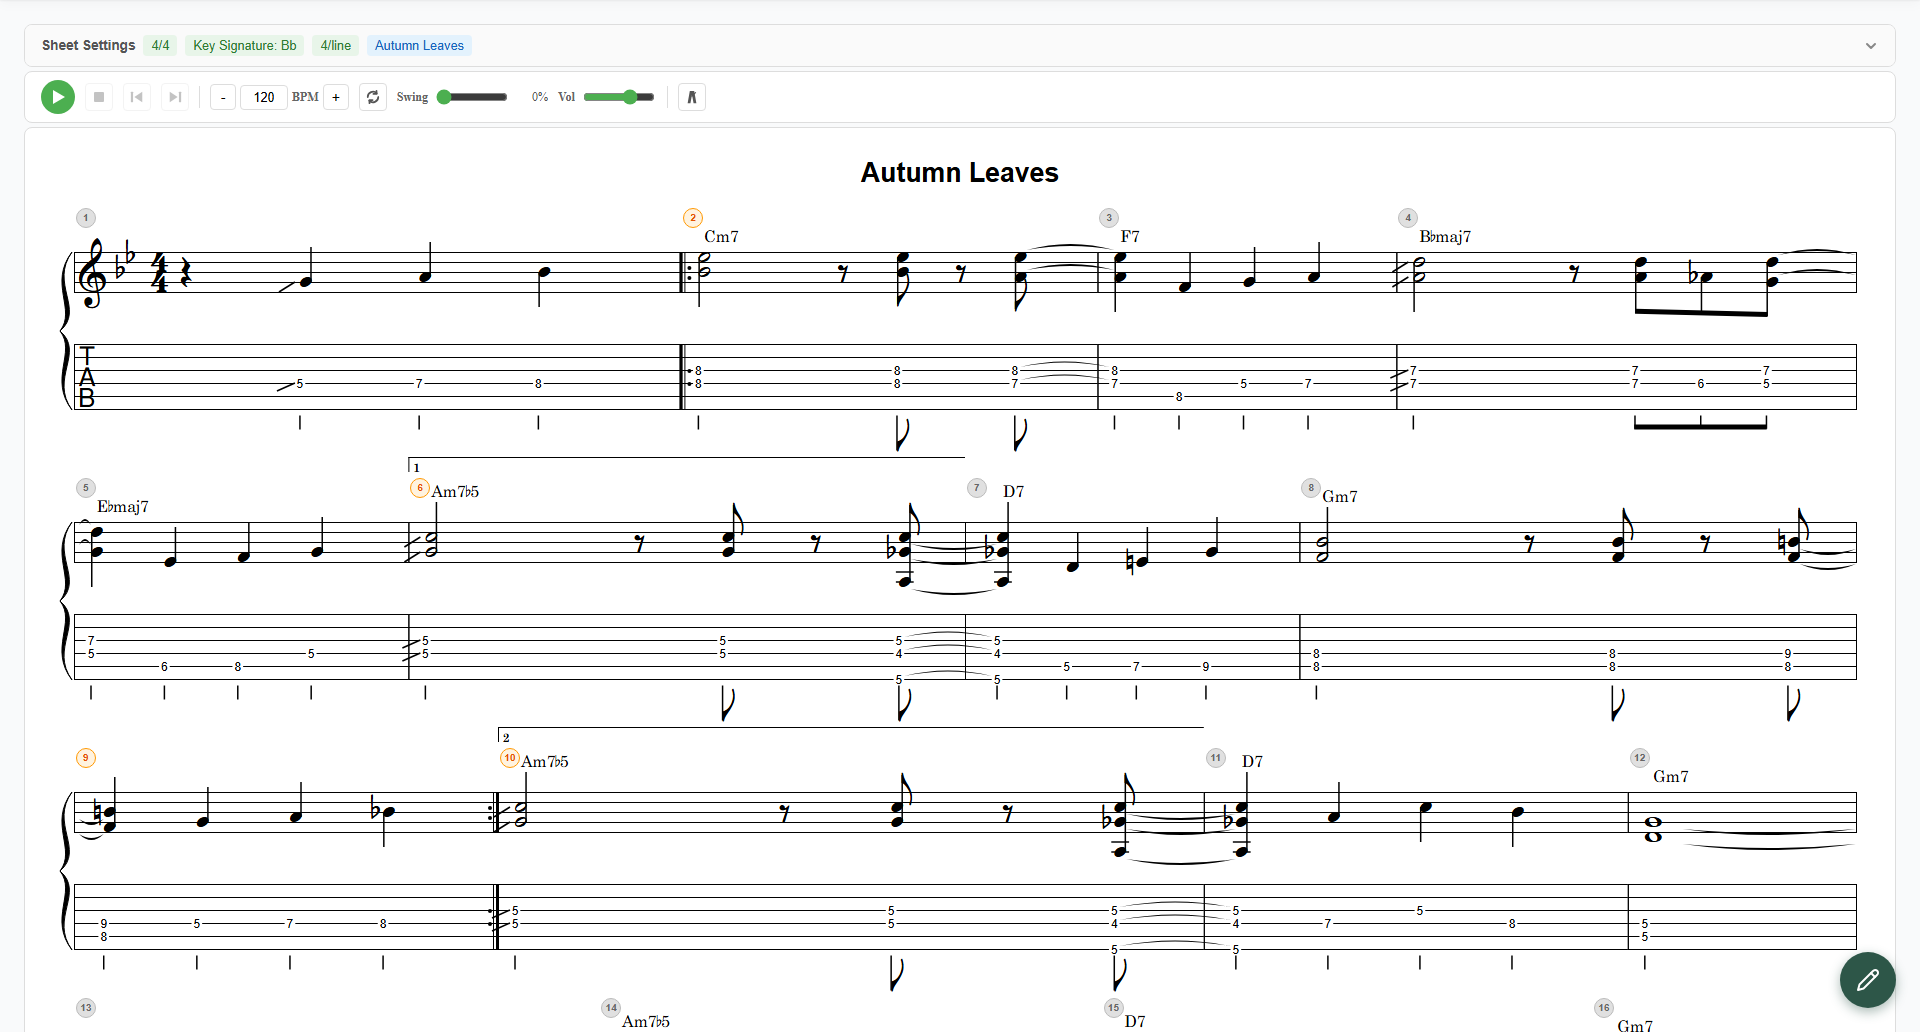Click the TAB clef label
The width and height of the screenshot is (1920, 1032).
87,377
